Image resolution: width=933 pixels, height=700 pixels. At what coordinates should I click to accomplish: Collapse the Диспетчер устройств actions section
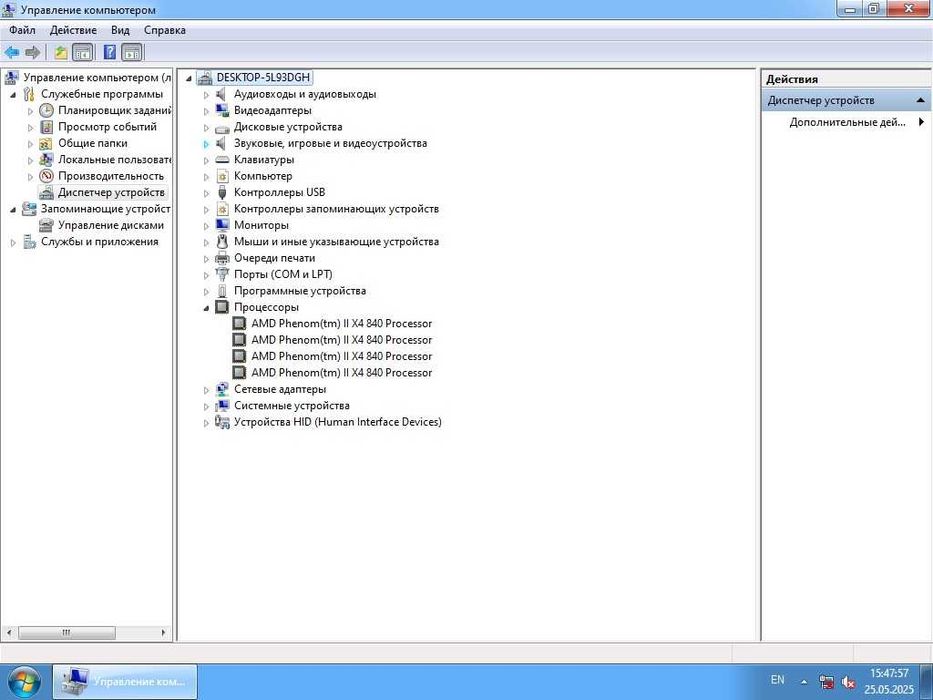[x=921, y=100]
